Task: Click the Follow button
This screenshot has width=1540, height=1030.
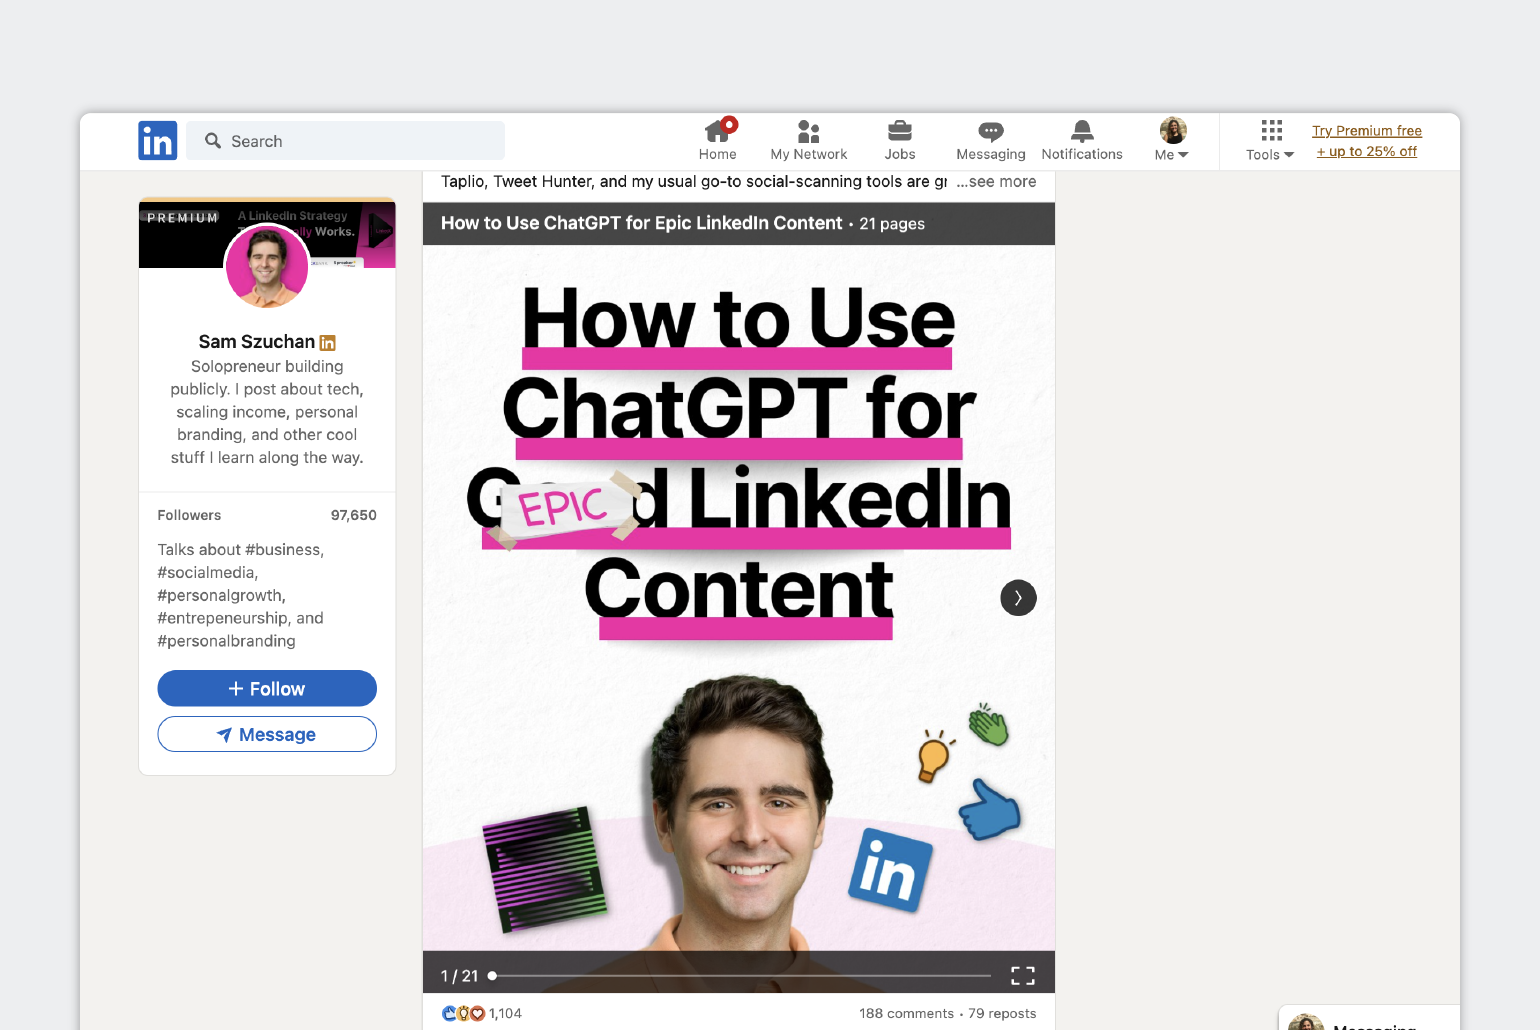Action: pos(267,689)
